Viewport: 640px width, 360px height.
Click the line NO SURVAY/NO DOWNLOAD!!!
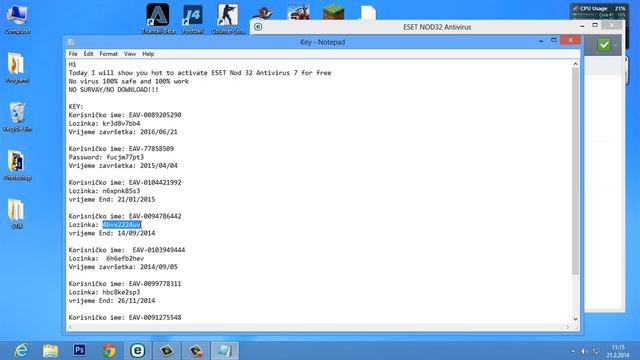tap(113, 90)
